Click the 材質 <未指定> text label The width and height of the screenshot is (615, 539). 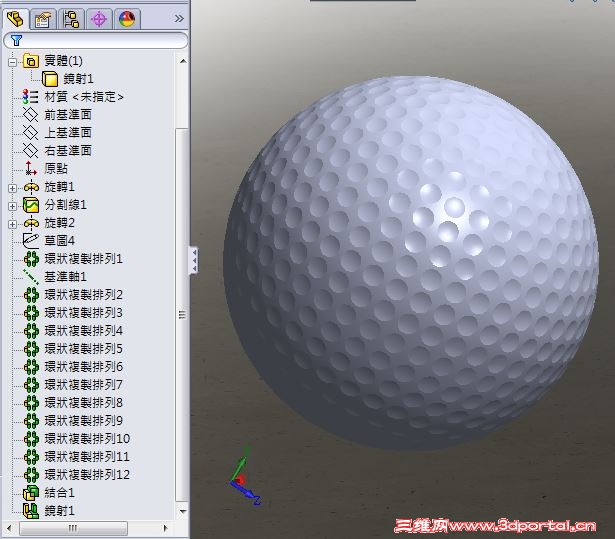pos(84,97)
